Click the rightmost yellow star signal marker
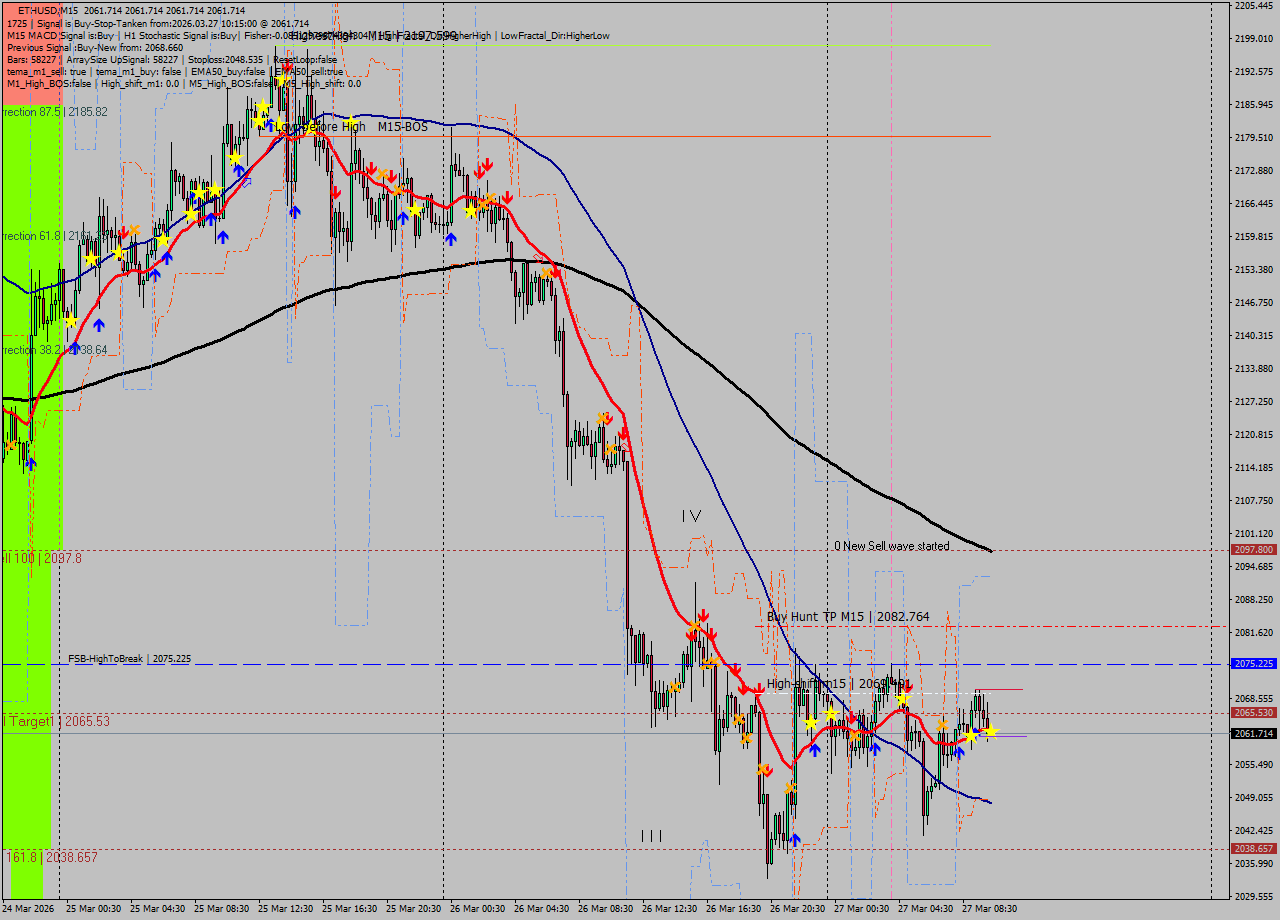 click(990, 732)
